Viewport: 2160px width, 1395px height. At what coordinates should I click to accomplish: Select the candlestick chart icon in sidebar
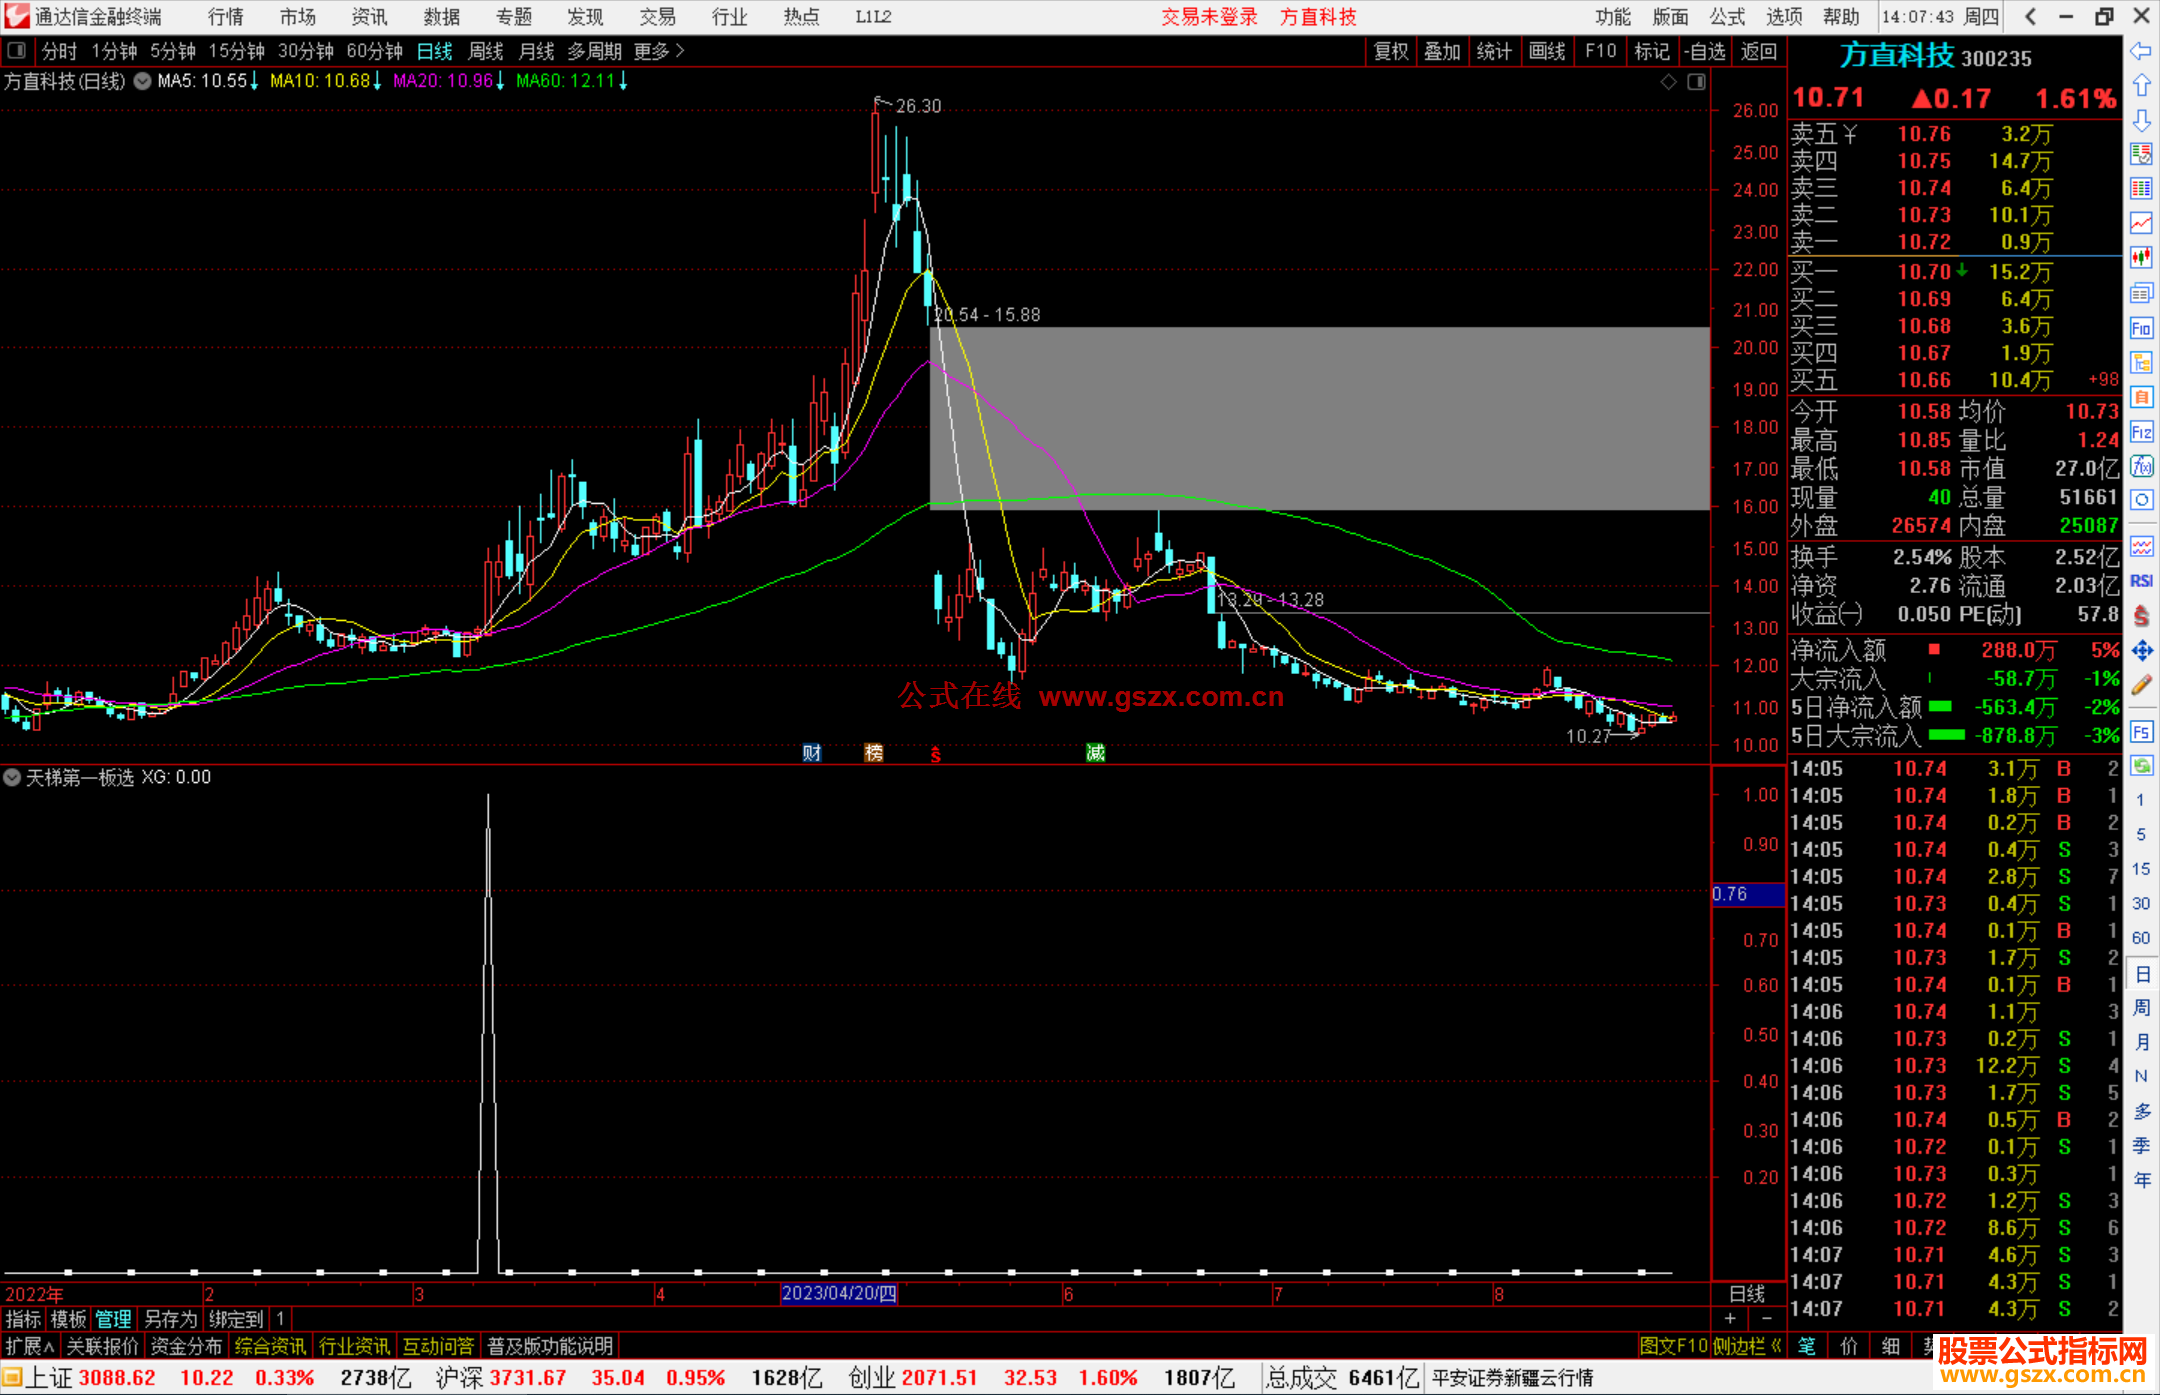pos(2141,258)
